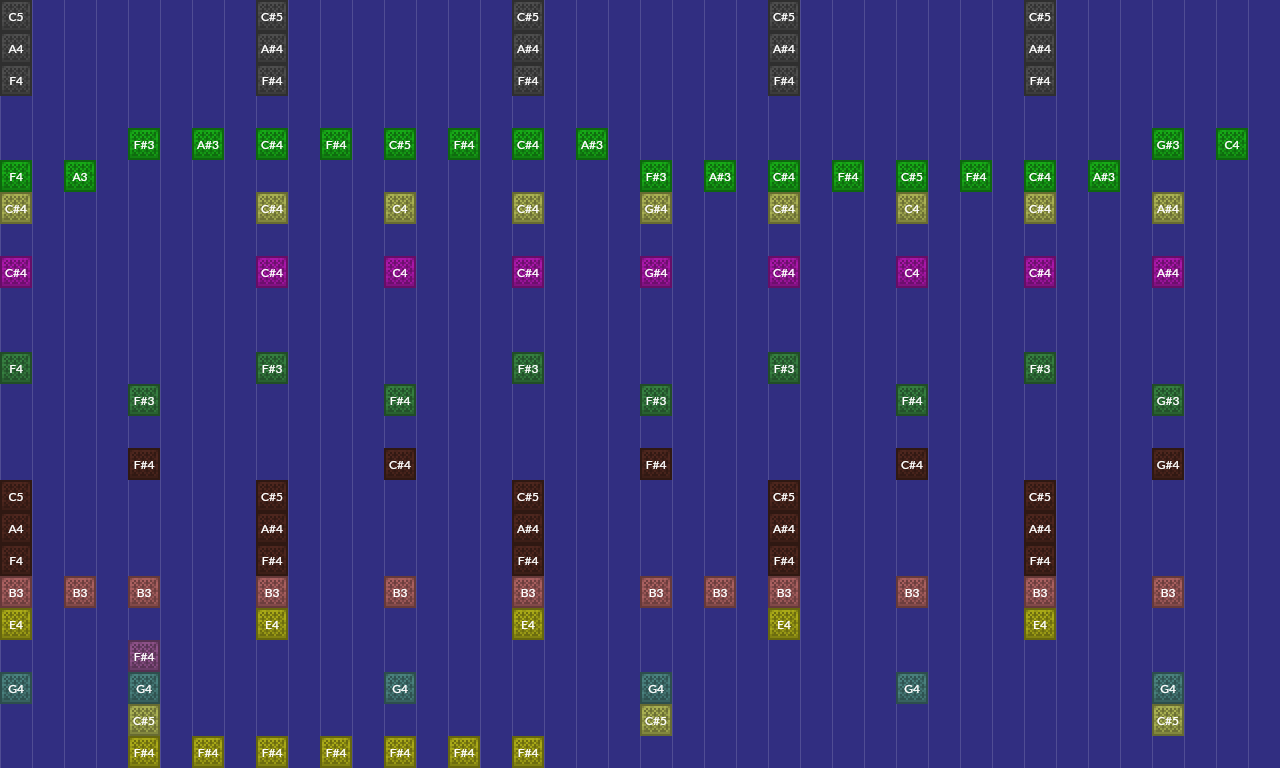Select the olive A#4 note block

[1167, 209]
